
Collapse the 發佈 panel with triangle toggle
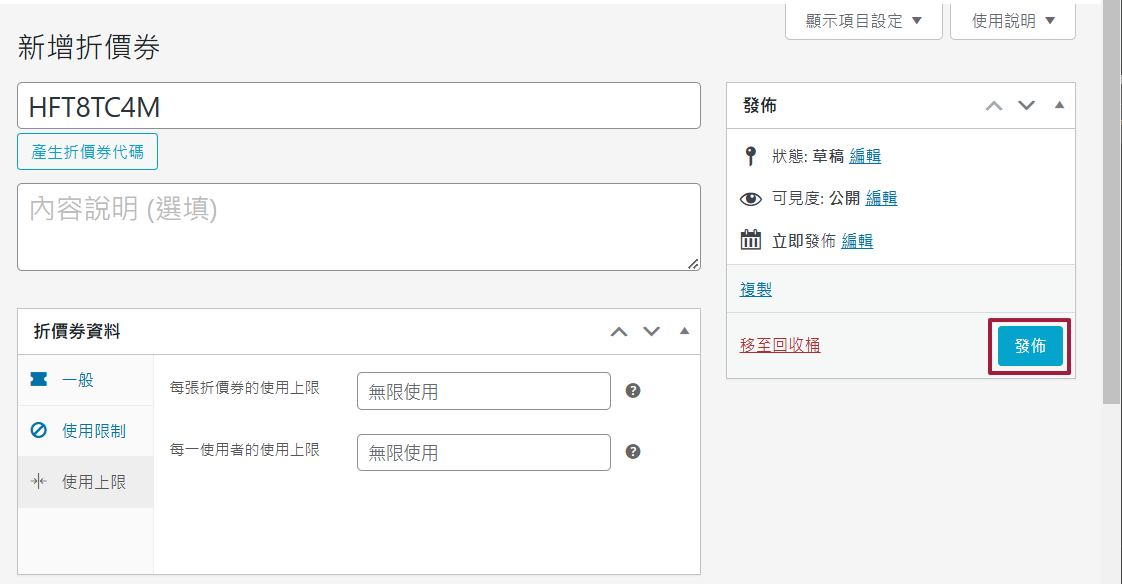[1059, 106]
